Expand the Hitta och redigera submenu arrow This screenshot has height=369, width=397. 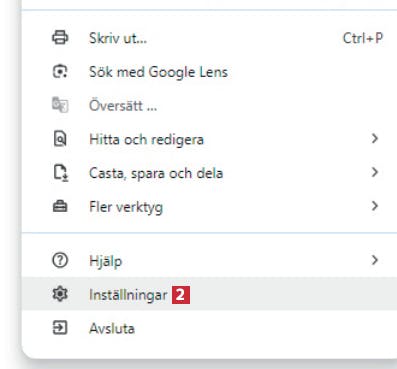pyautogui.click(x=375, y=139)
